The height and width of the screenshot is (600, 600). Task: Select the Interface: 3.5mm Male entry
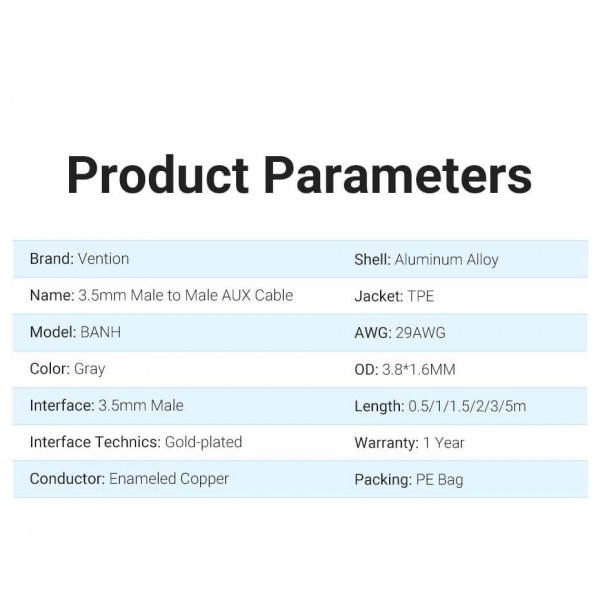pos(106,405)
